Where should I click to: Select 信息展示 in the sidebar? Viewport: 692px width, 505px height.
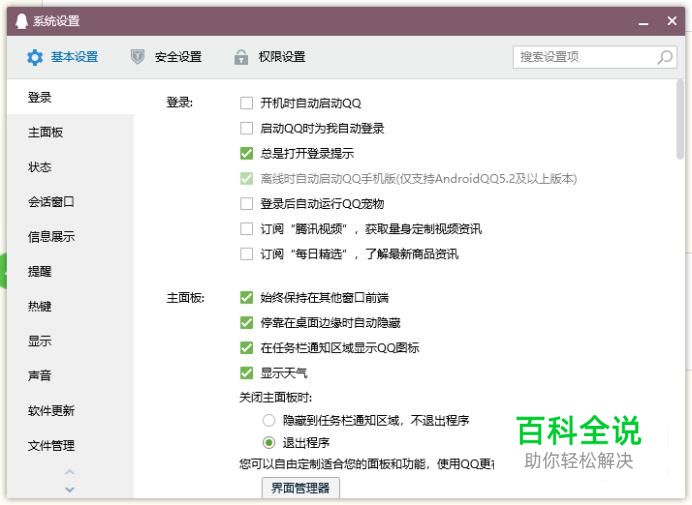[x=70, y=237]
